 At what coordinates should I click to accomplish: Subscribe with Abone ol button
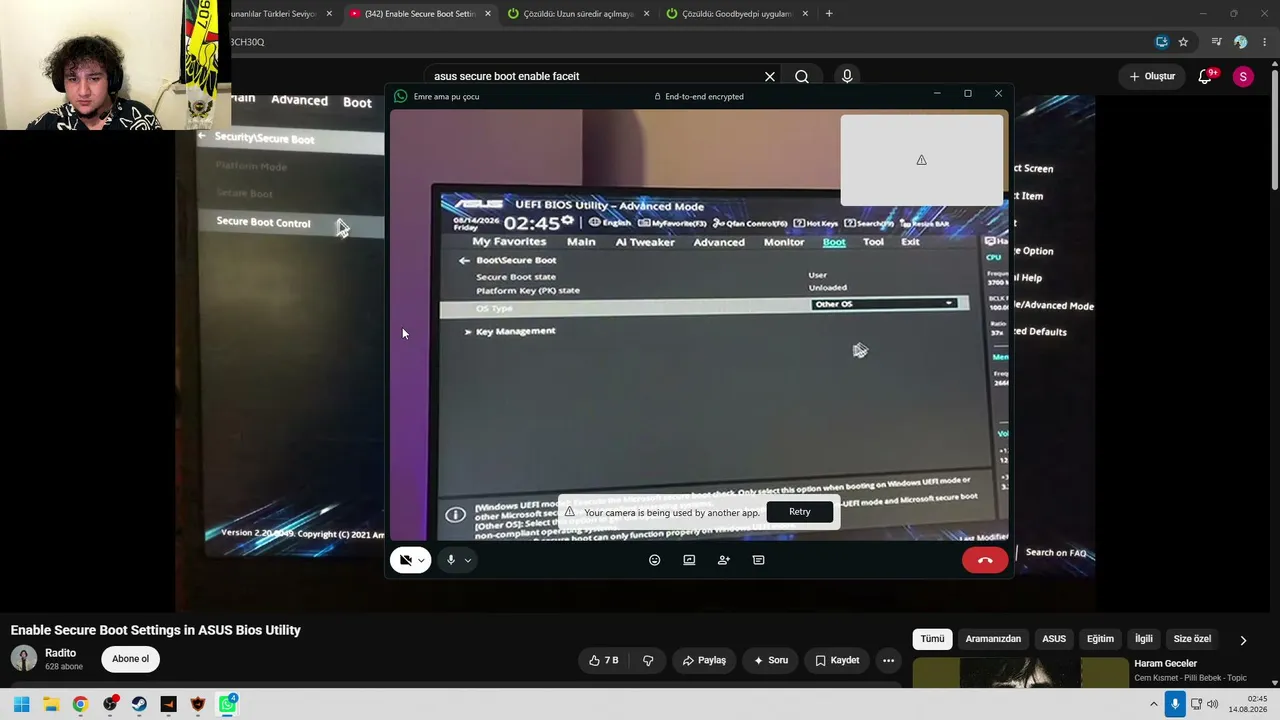point(130,659)
